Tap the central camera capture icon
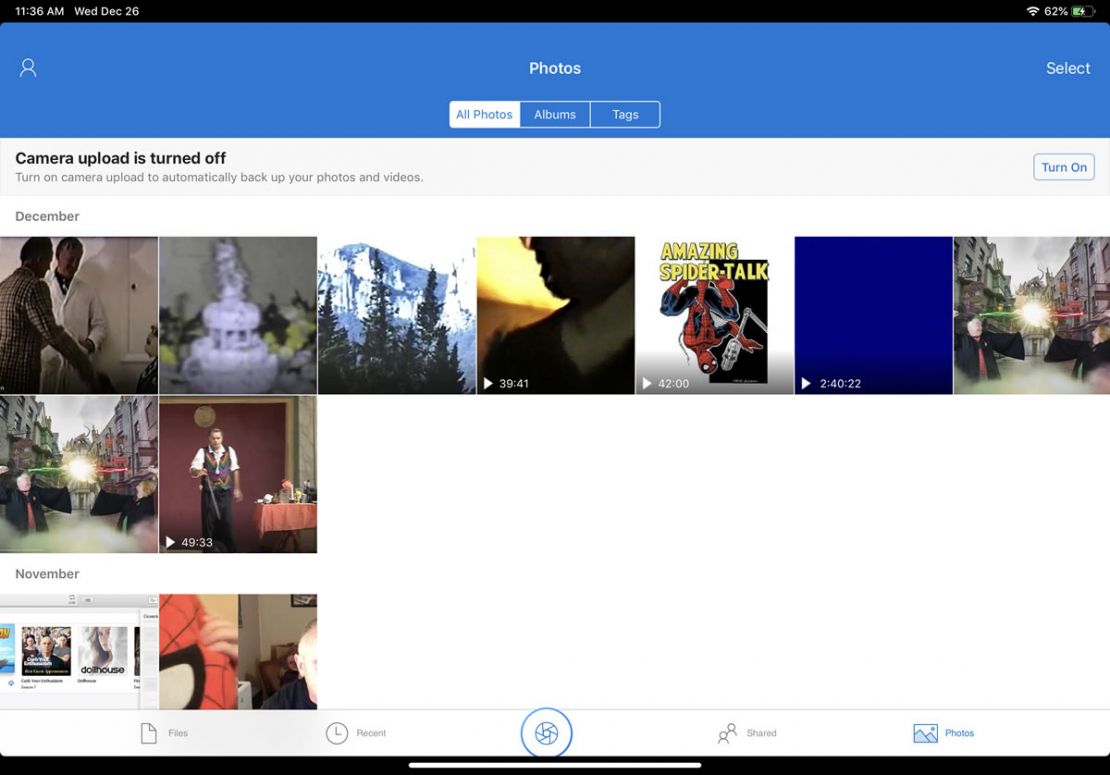Screen dimensions: 1110x775 [546, 731]
